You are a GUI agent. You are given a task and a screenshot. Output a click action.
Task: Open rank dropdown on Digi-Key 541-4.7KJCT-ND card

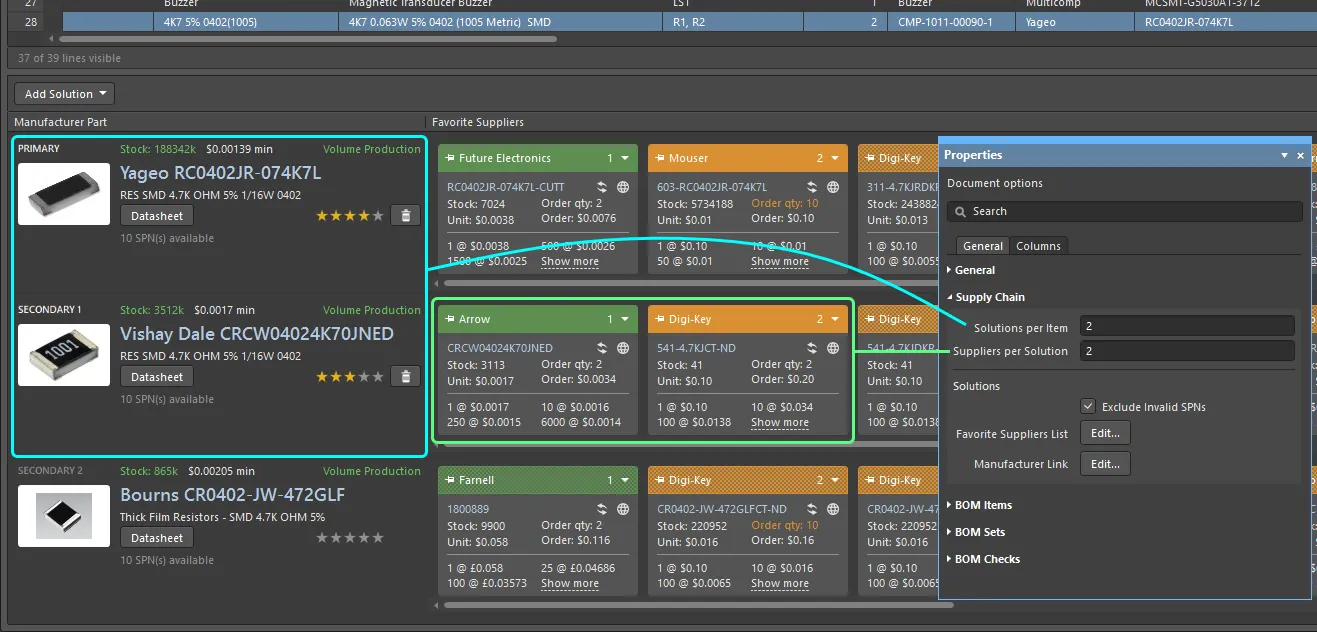(x=835, y=319)
